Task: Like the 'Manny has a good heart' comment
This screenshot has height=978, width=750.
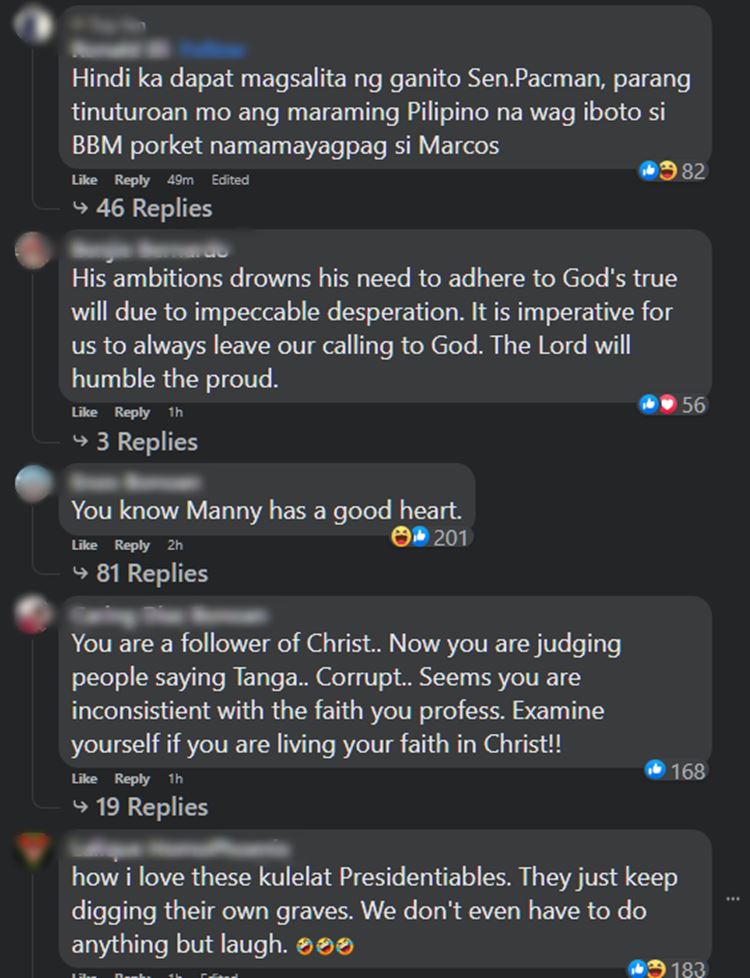Action: click(84, 545)
